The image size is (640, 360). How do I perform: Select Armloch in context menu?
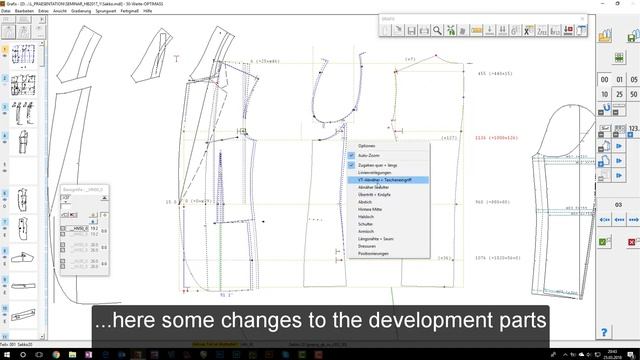[366, 231]
